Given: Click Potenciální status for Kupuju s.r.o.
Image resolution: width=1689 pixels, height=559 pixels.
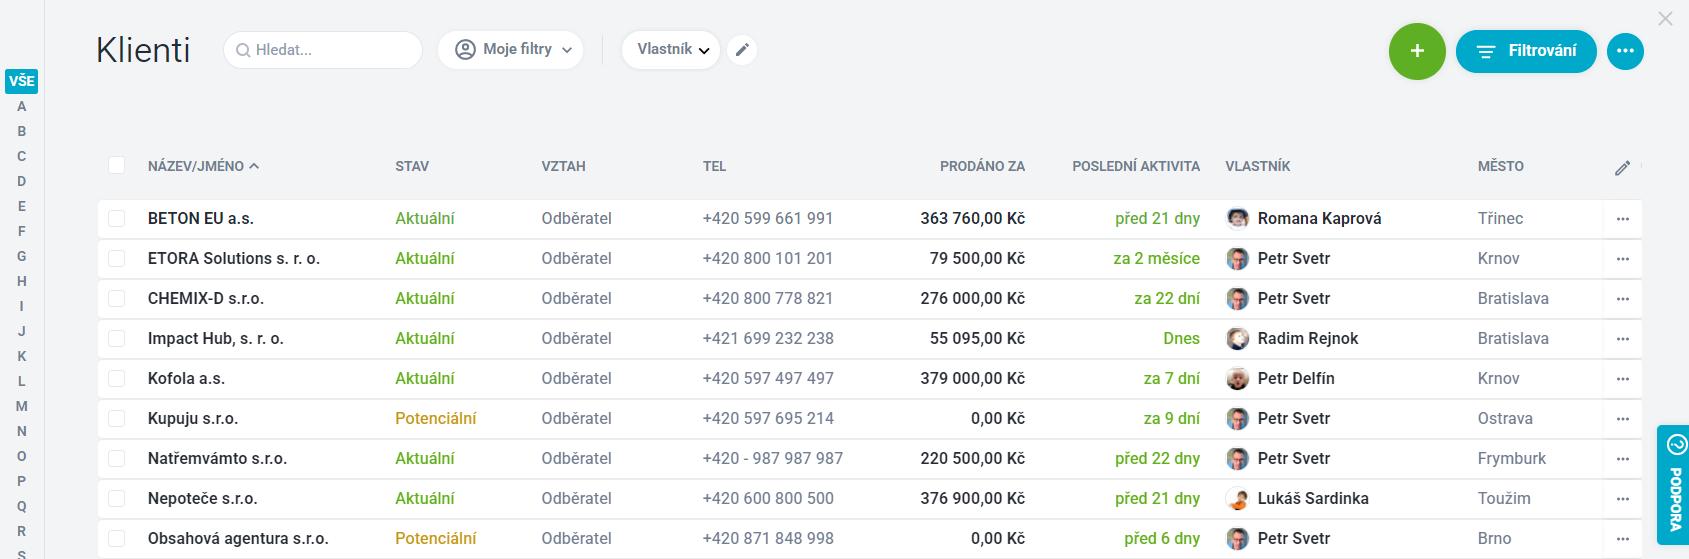Looking at the screenshot, I should point(436,418).
